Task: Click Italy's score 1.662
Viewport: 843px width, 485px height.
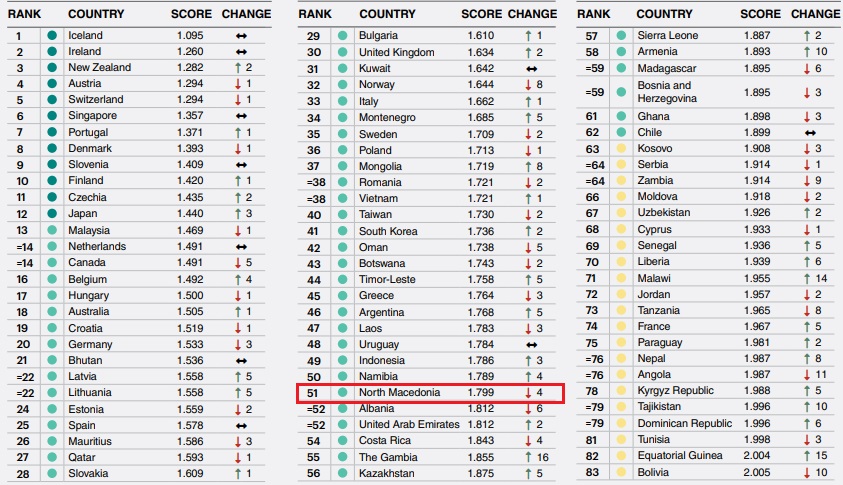Action: [481, 102]
